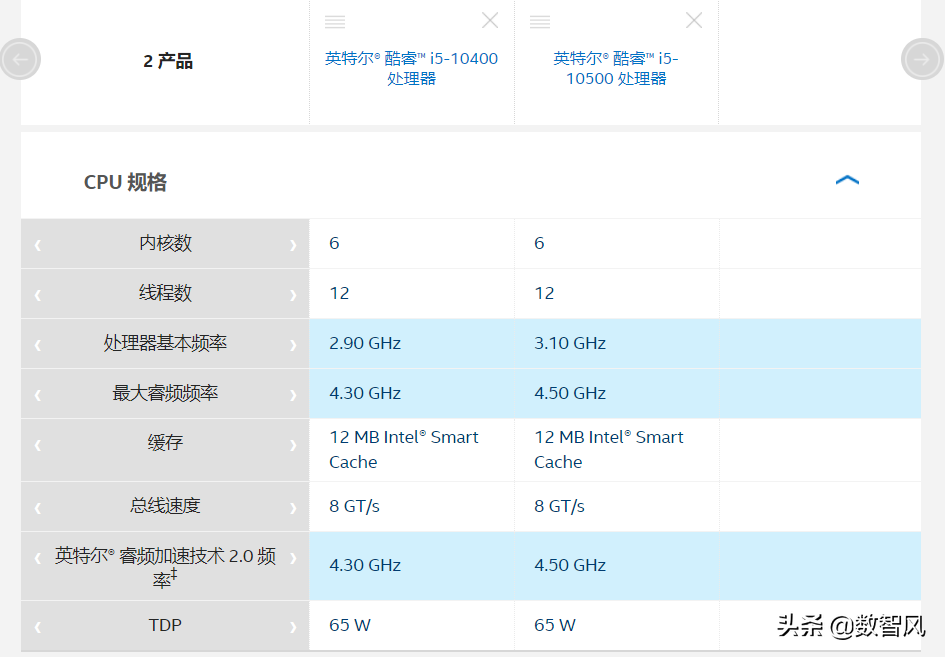Click the drag handle icon above i5-10500
Image resolution: width=945 pixels, height=657 pixels.
[540, 20]
